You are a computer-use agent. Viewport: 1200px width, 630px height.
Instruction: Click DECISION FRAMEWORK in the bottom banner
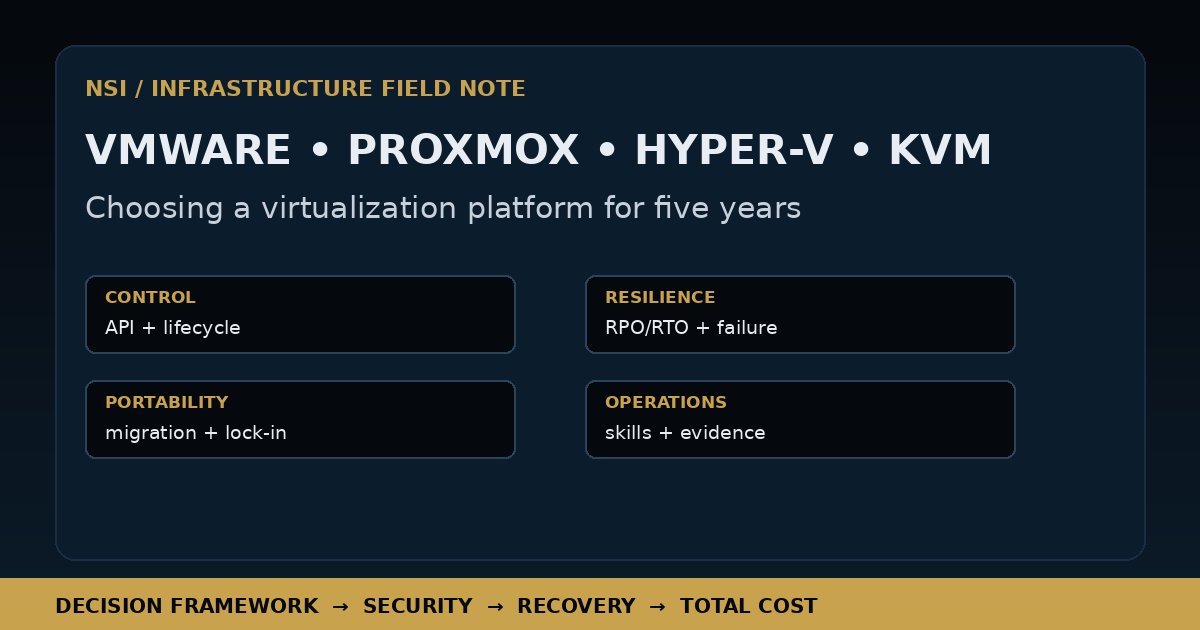click(x=186, y=606)
